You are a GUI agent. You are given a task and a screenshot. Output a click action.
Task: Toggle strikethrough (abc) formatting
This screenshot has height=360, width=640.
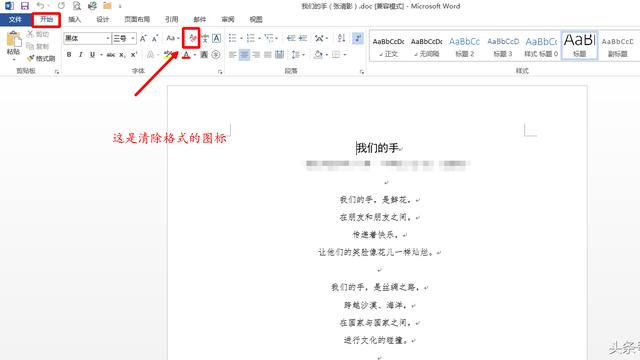(111, 55)
